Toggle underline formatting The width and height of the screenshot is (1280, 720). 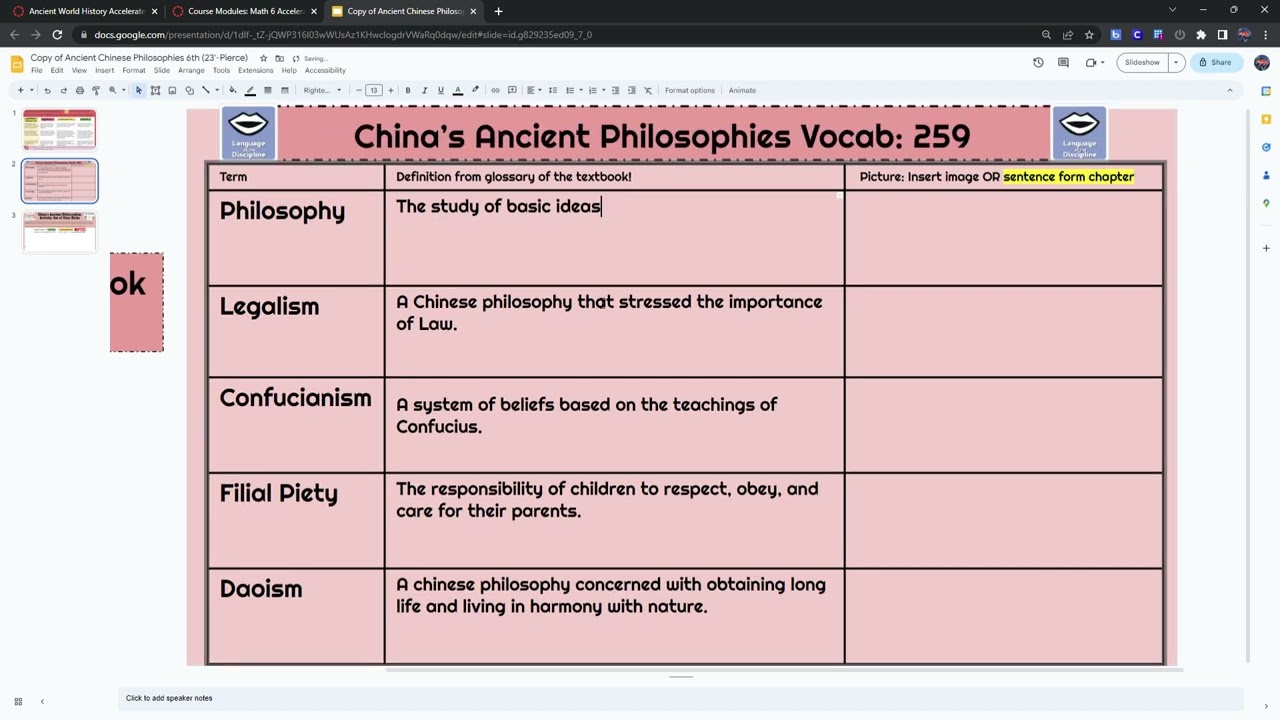(x=440, y=90)
